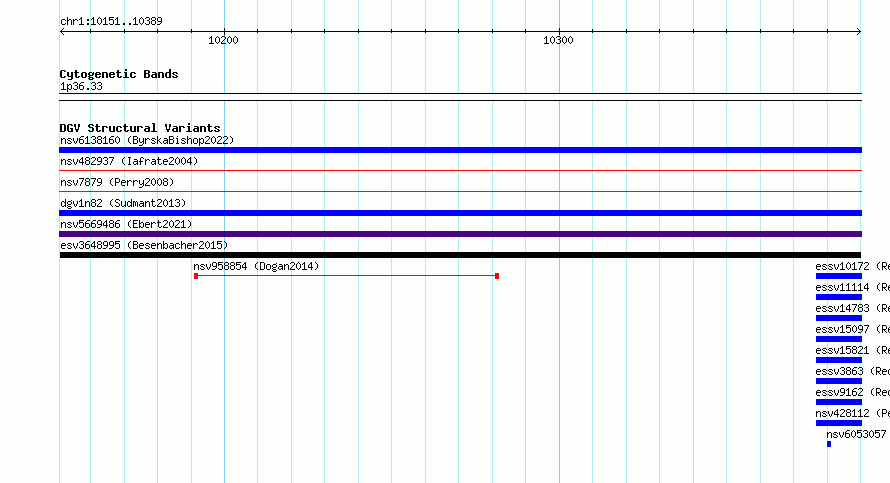Click the nsv6138160 (ByrskaBishop2022) blue variant bar
The width and height of the screenshot is (890, 483).
pos(460,150)
